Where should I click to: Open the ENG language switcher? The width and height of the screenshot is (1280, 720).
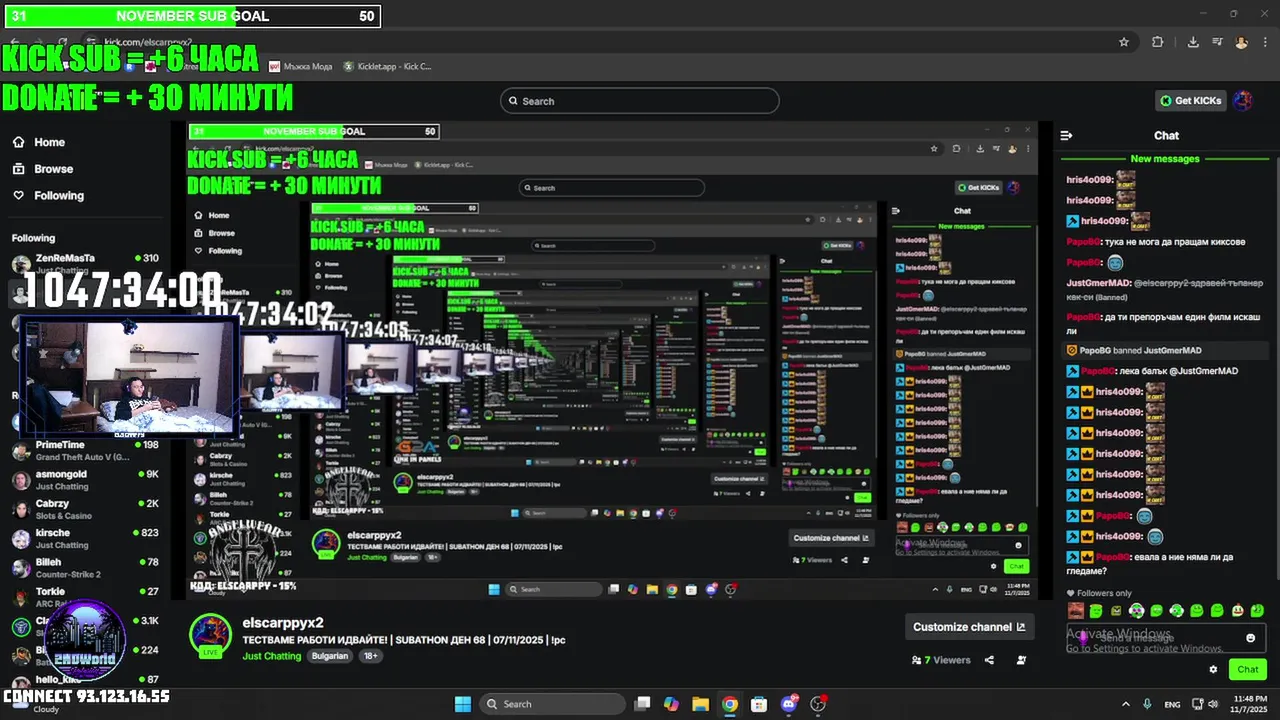pos(1172,704)
